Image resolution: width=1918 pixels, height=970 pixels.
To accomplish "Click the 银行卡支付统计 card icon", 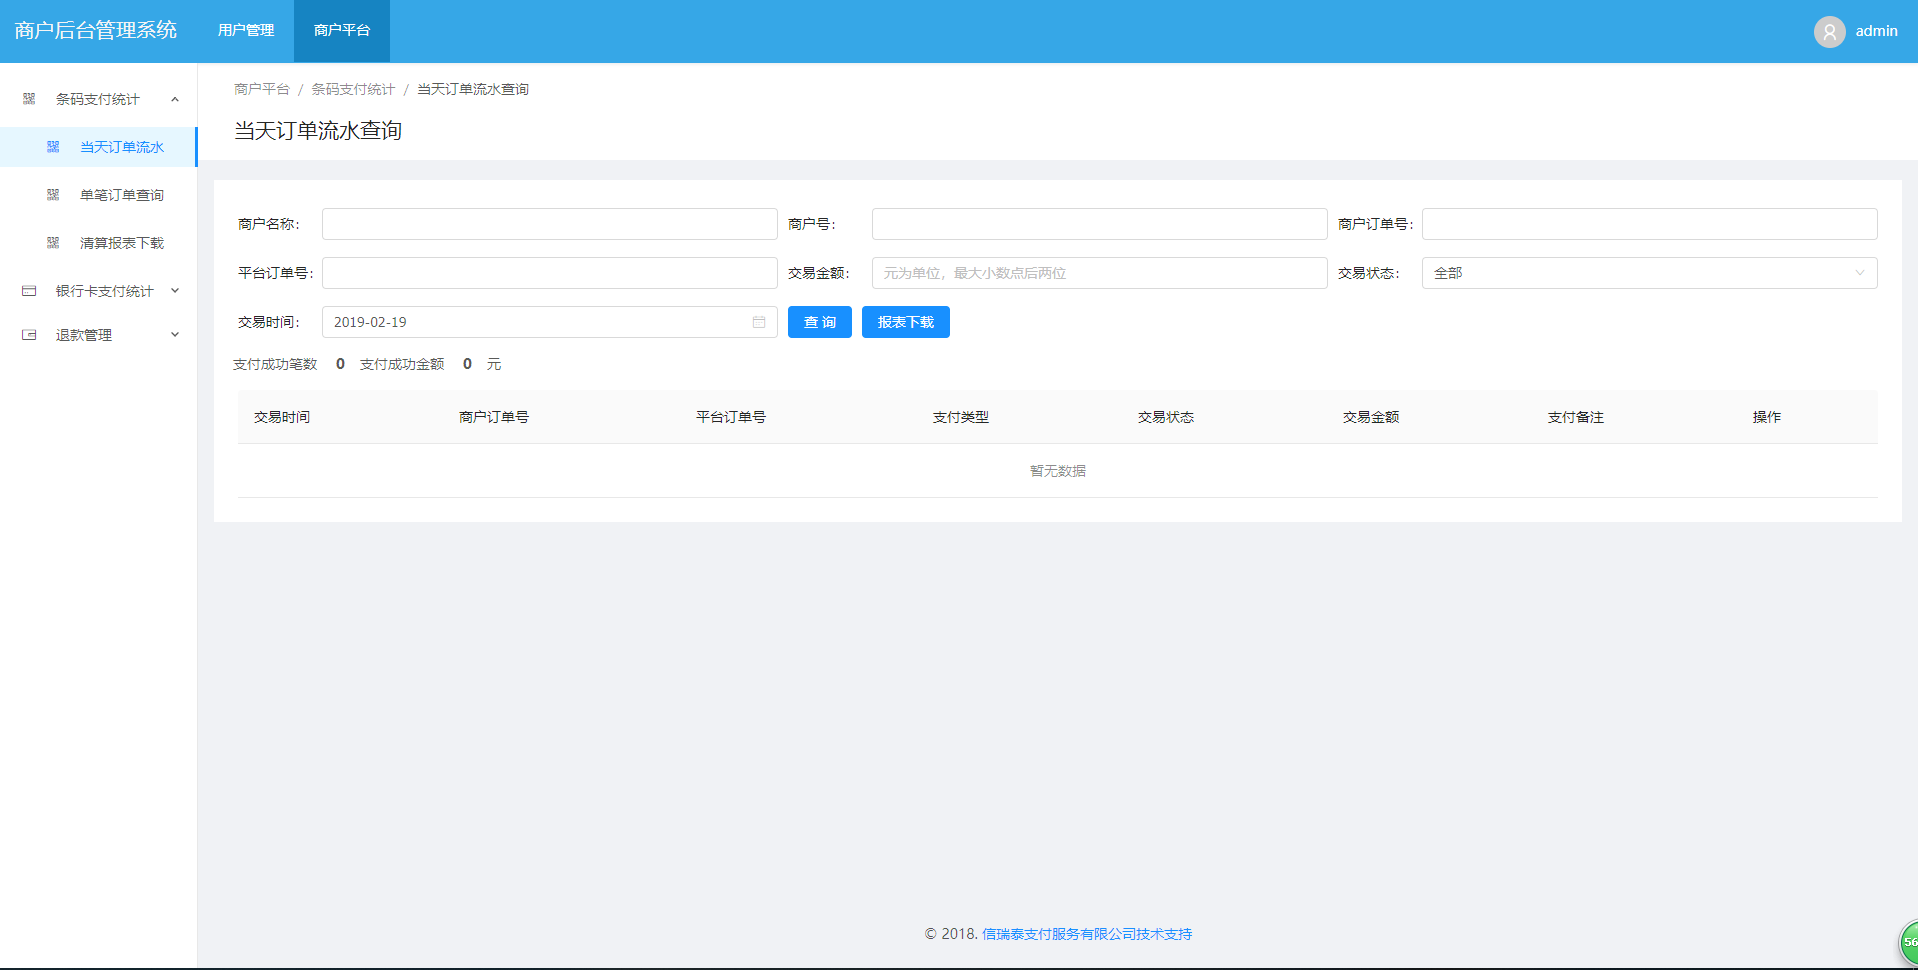I will [29, 291].
